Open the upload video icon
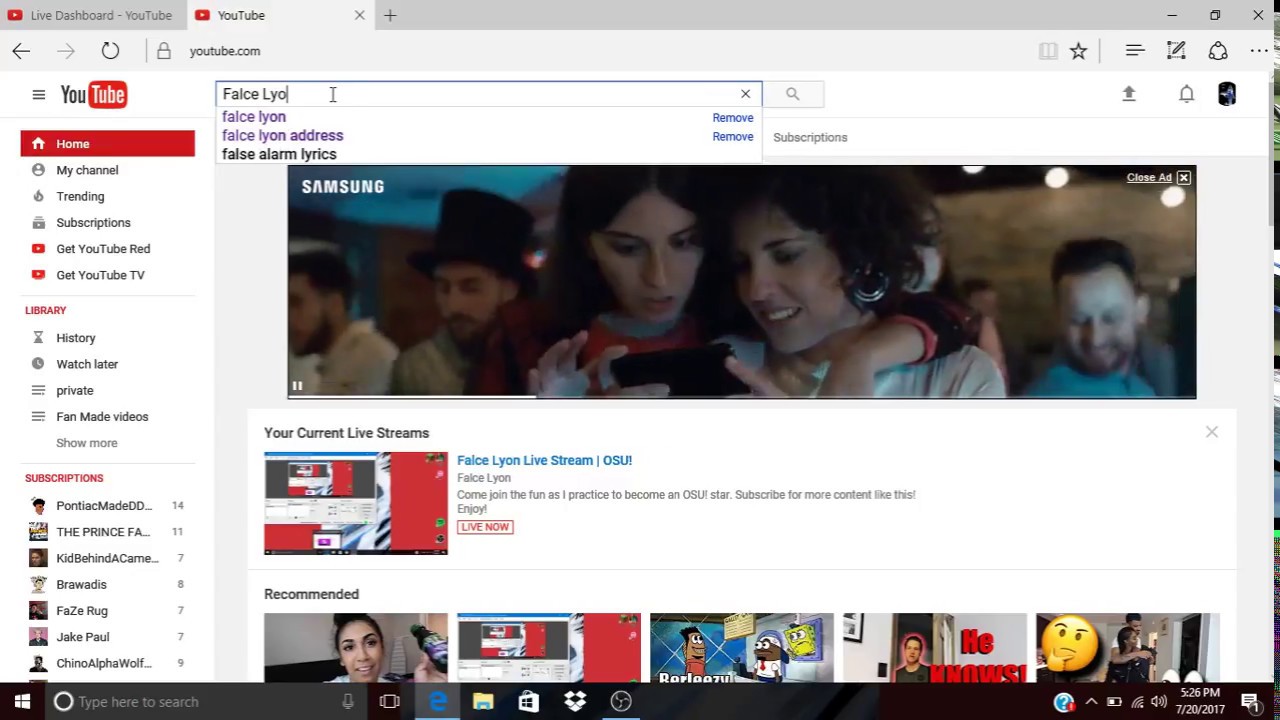This screenshot has height=720, width=1280. (x=1129, y=94)
